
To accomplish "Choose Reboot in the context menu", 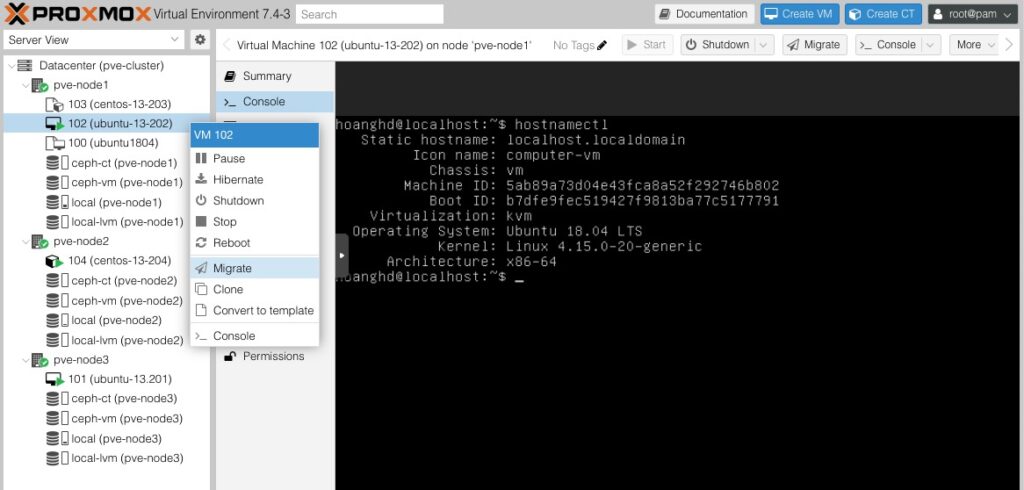I will 255,243.
